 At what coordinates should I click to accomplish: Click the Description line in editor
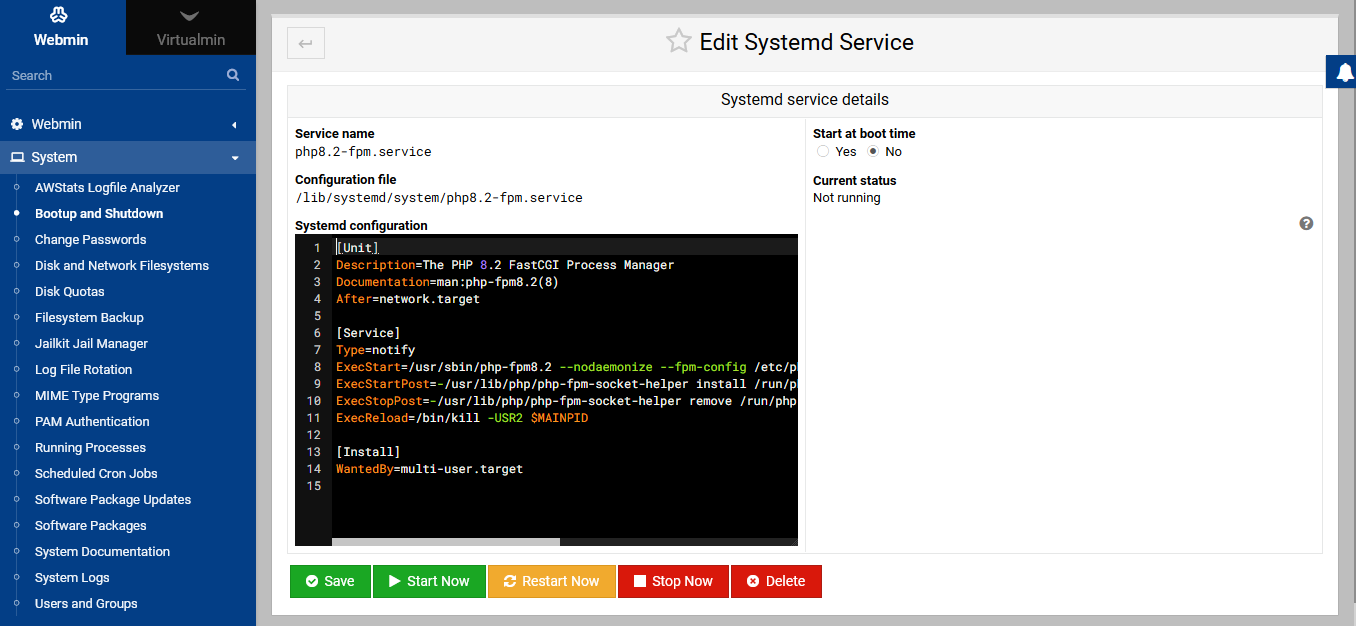[x=505, y=265]
